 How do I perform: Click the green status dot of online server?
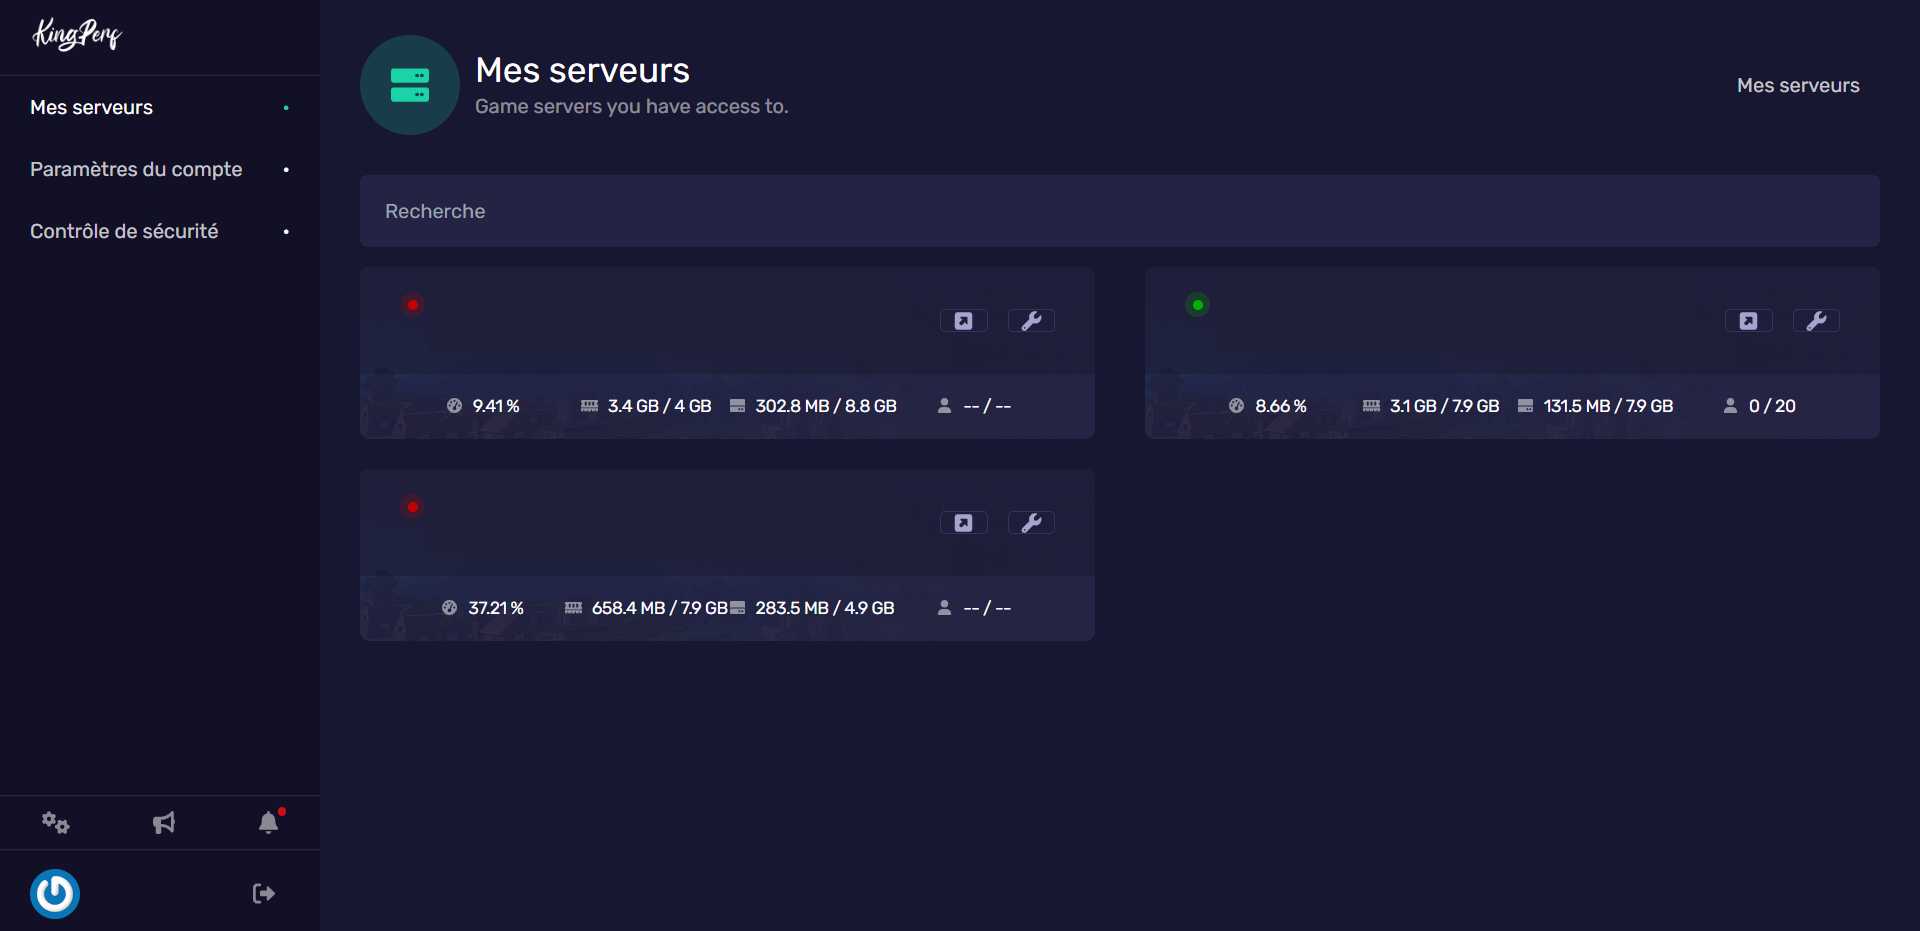pyautogui.click(x=1197, y=305)
